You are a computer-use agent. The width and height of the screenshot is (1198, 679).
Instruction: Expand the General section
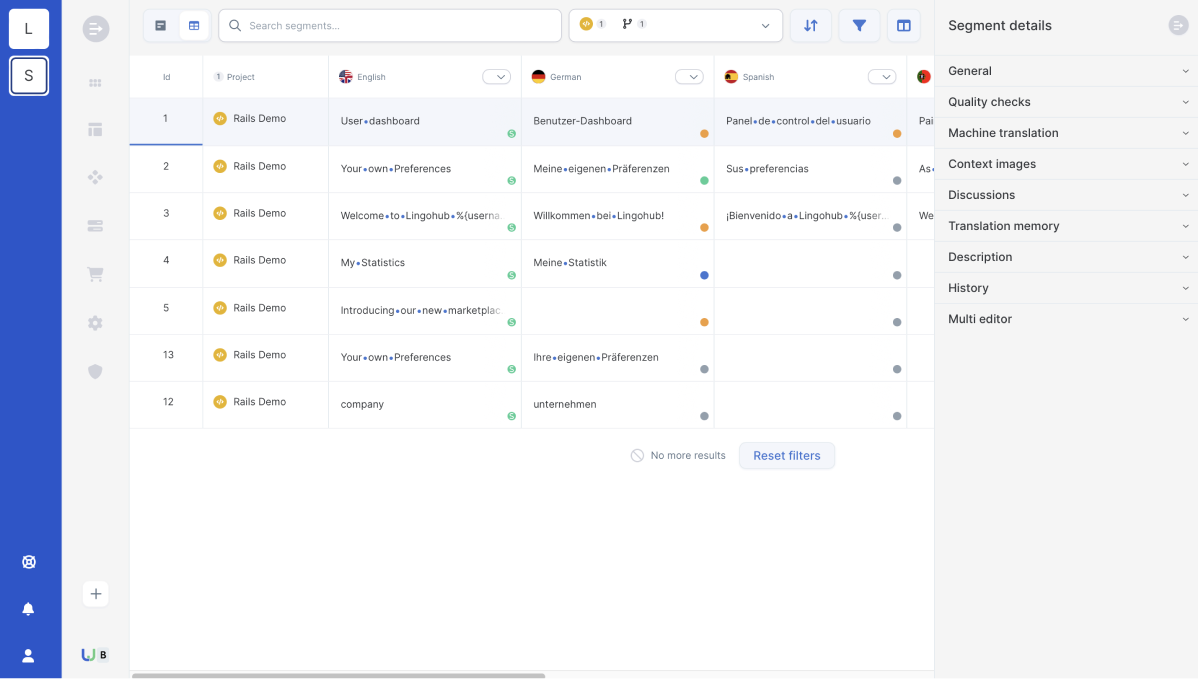point(1067,71)
